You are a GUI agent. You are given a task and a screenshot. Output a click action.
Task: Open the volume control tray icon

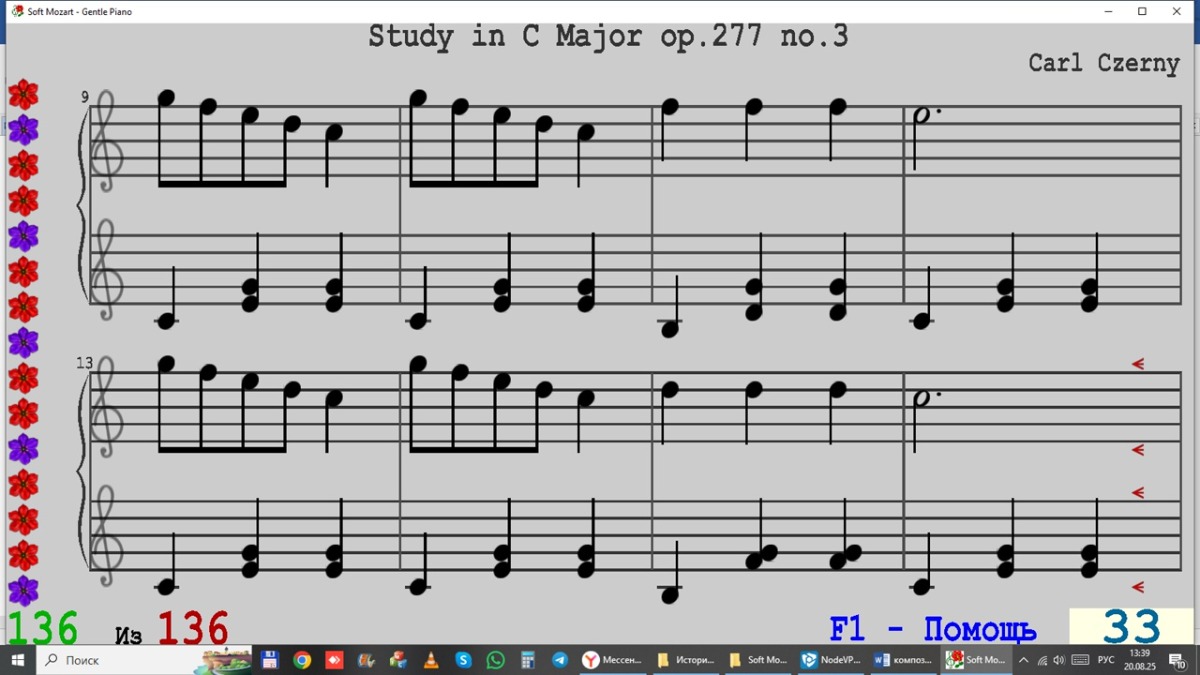[1059, 660]
